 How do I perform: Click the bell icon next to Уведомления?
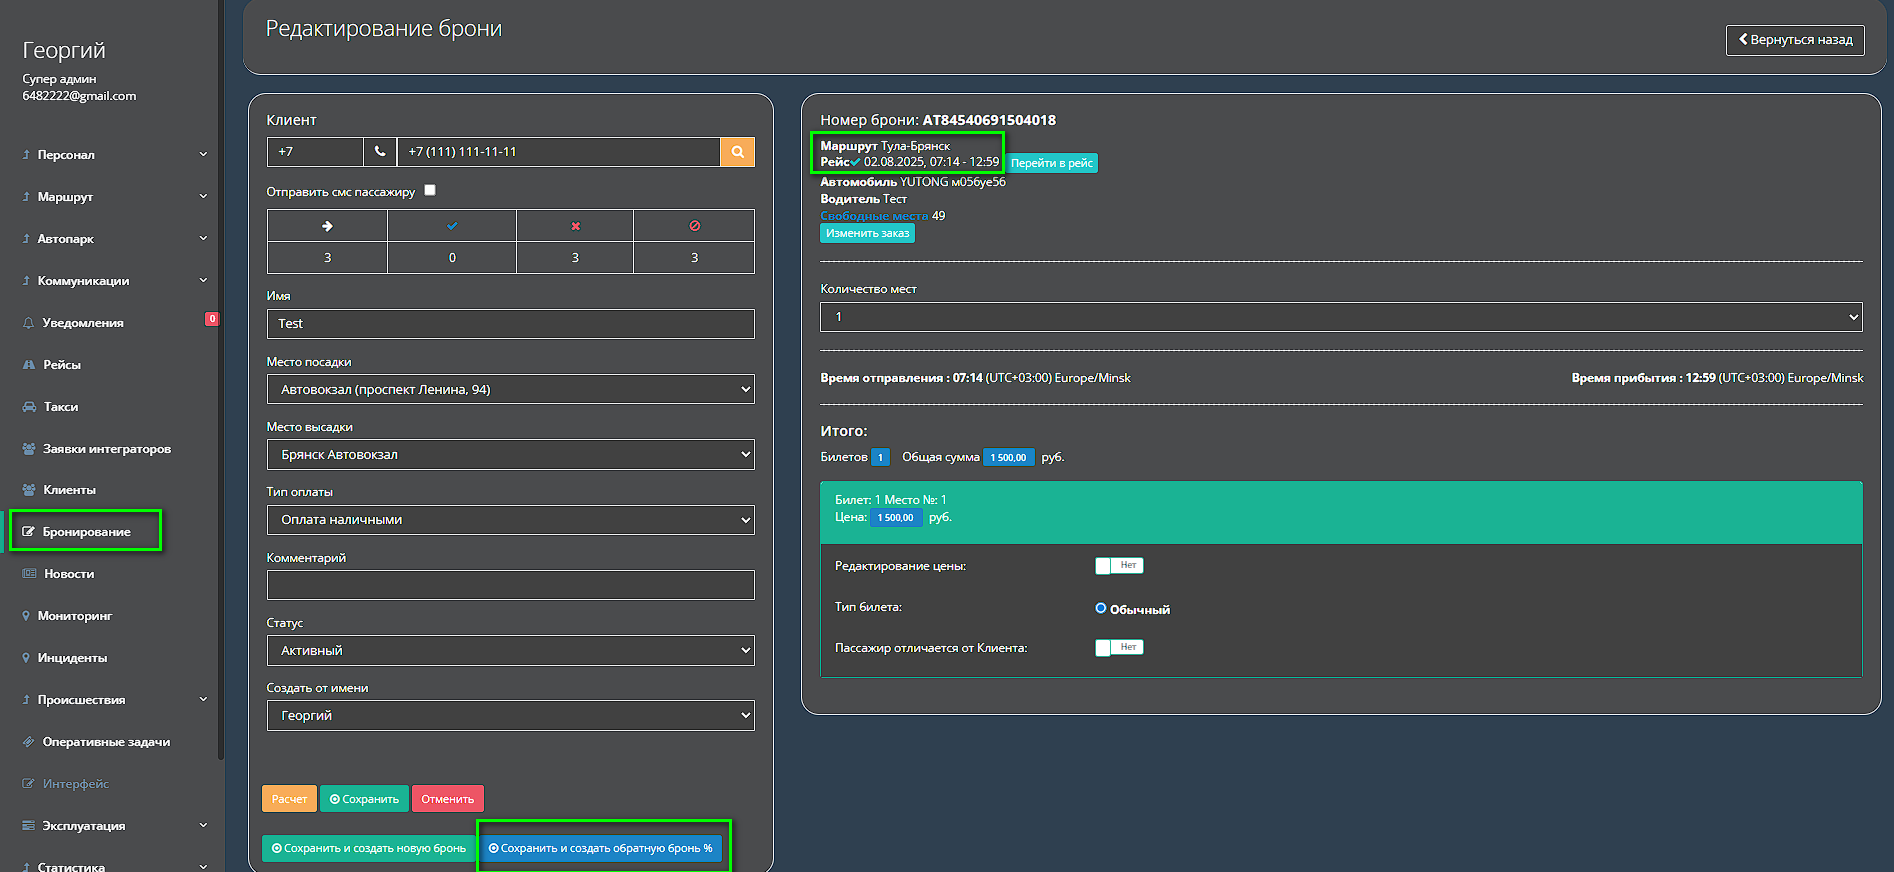click(28, 323)
